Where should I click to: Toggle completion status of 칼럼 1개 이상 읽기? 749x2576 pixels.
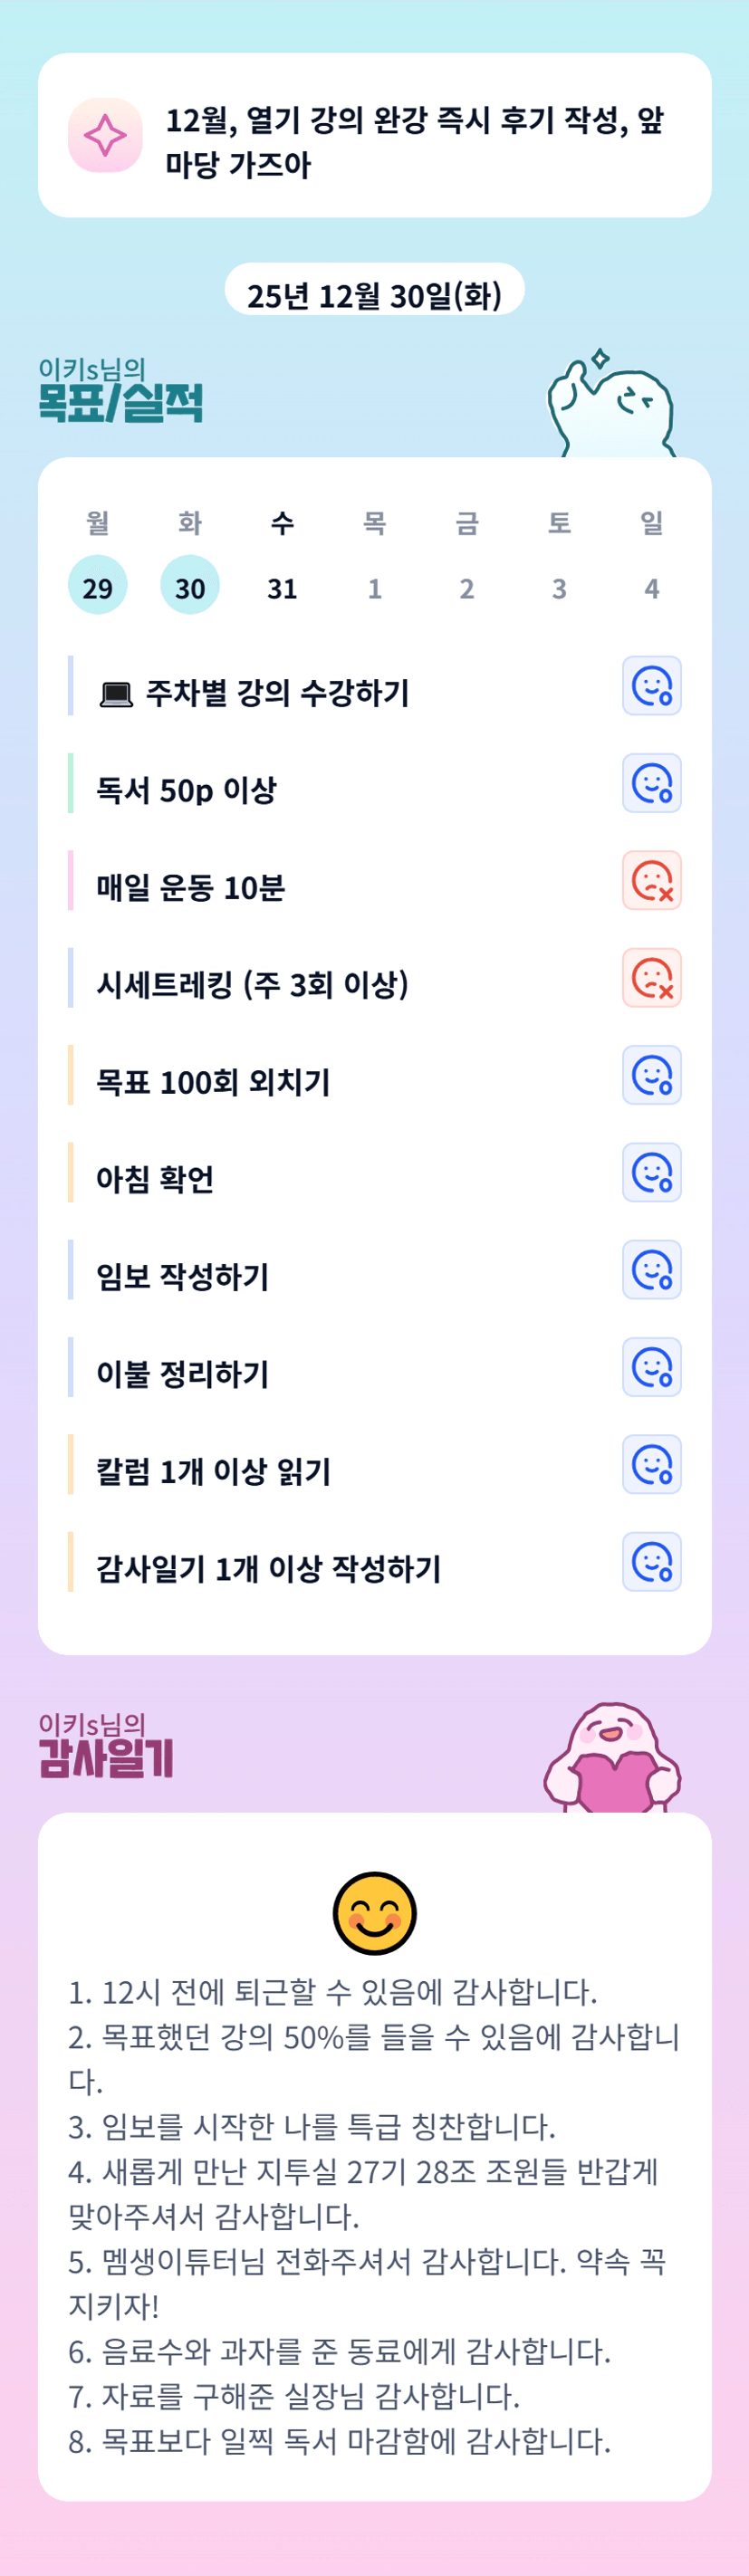click(x=651, y=1464)
